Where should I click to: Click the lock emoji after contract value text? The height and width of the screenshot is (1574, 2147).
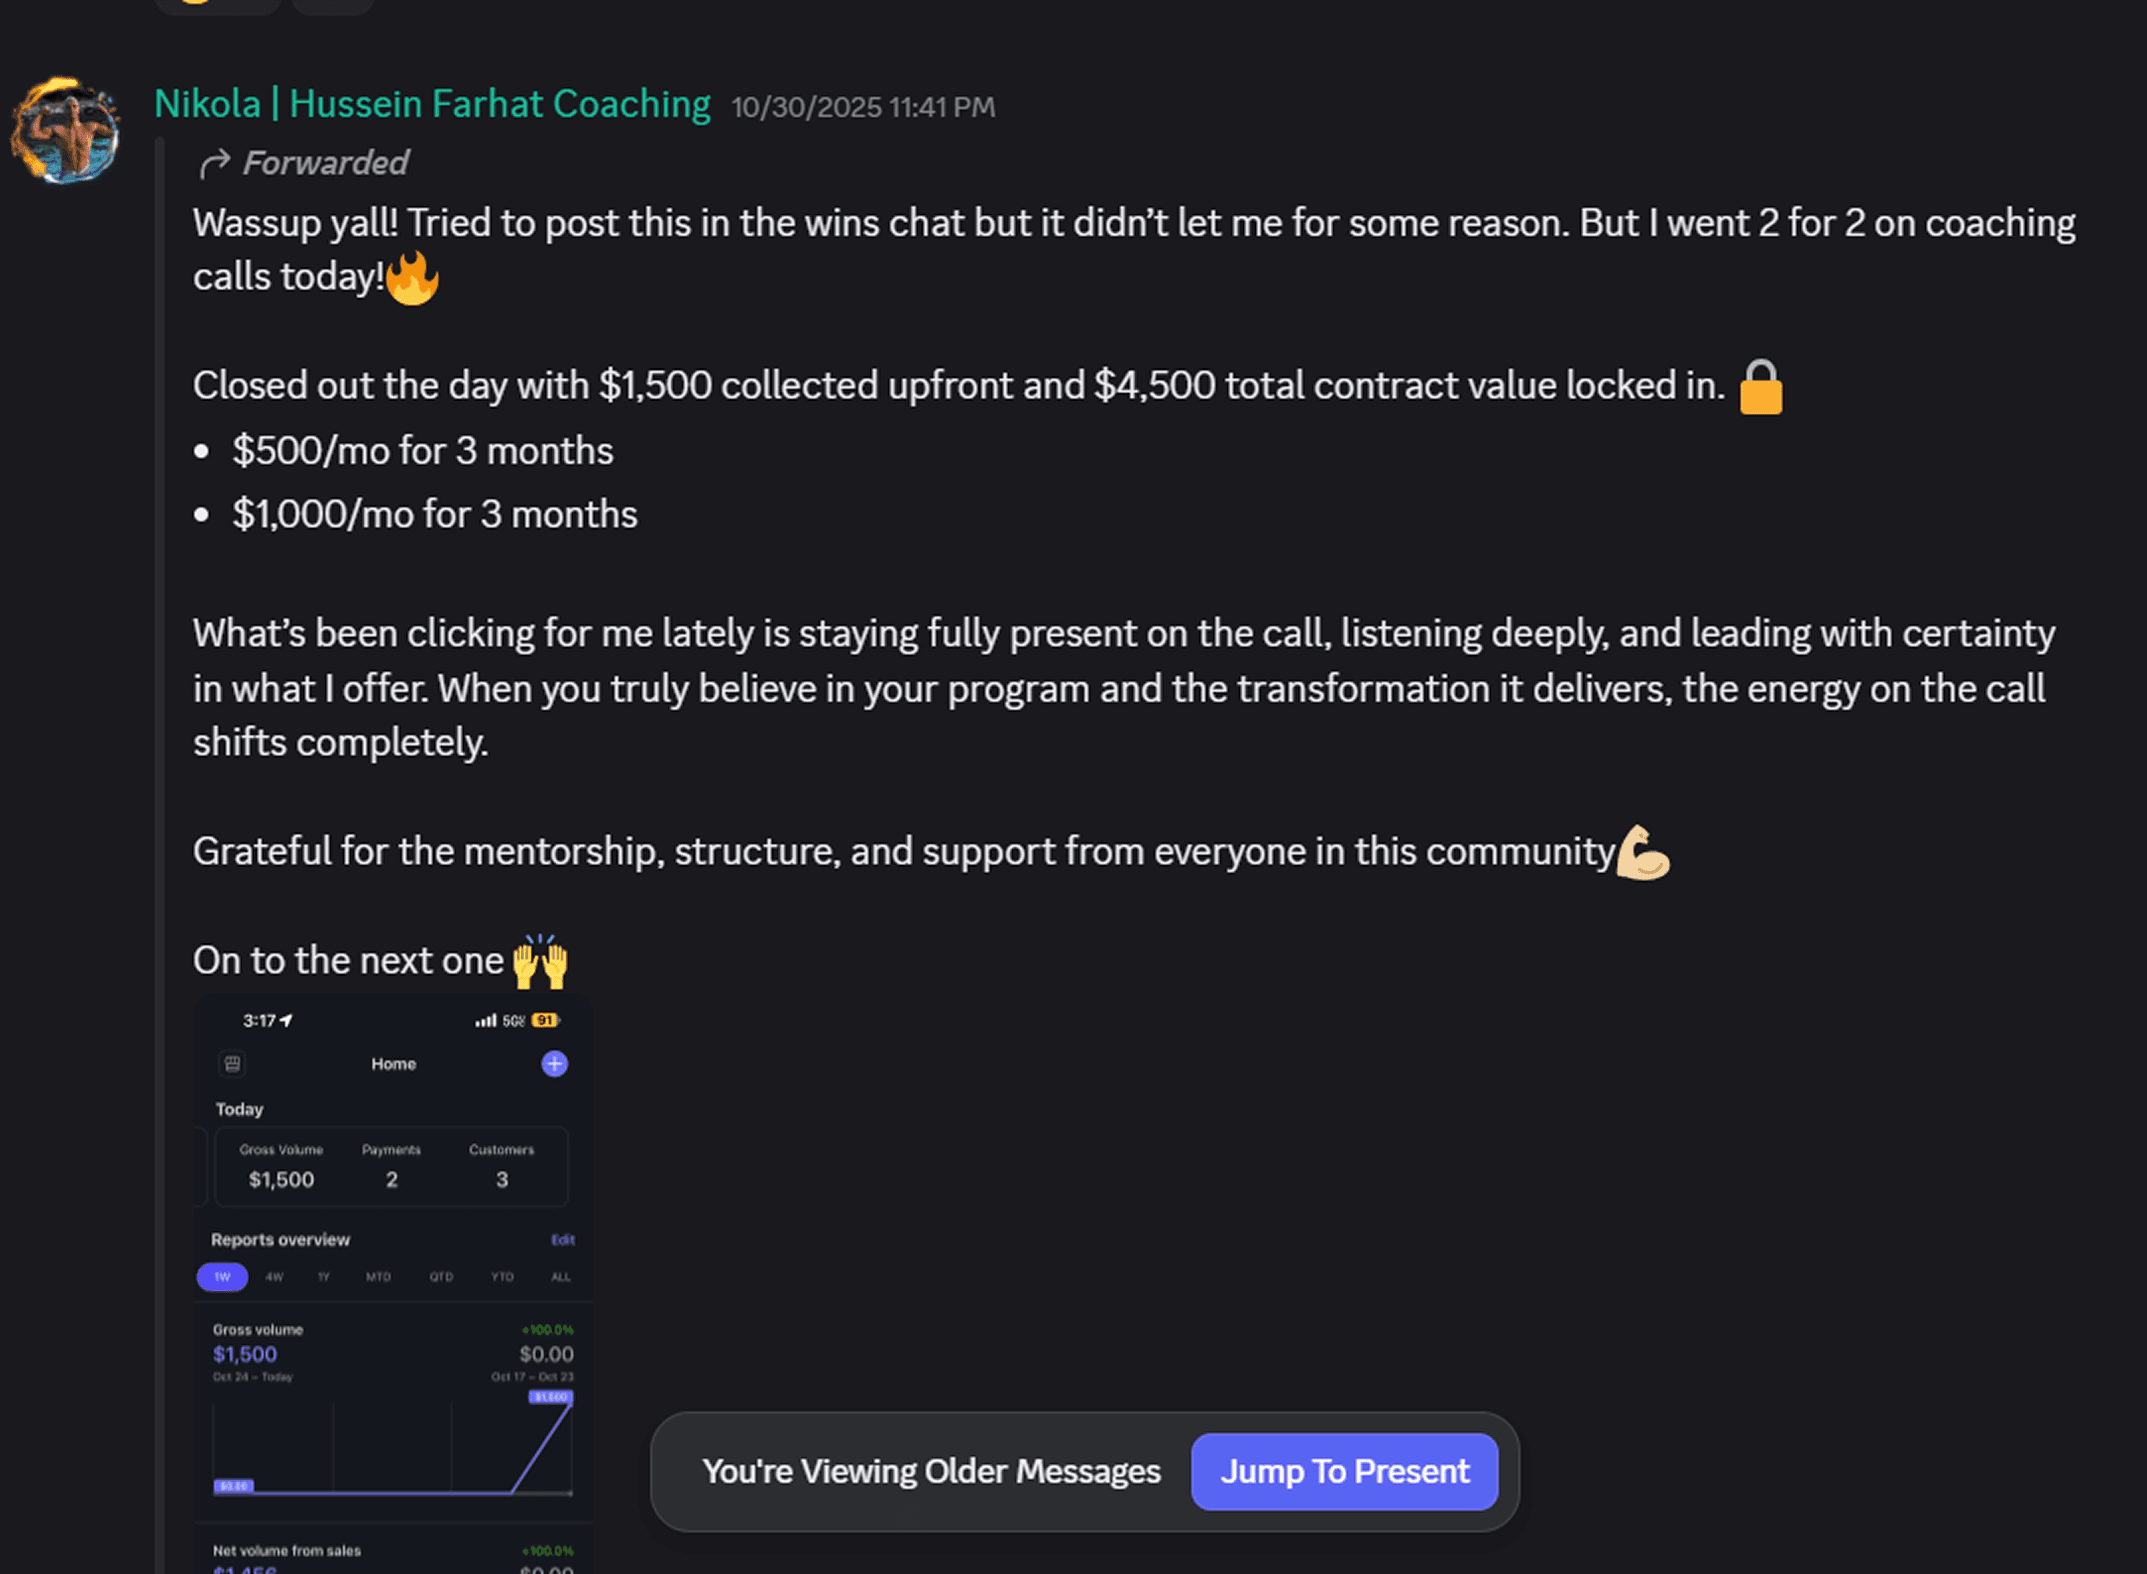[x=1761, y=386]
